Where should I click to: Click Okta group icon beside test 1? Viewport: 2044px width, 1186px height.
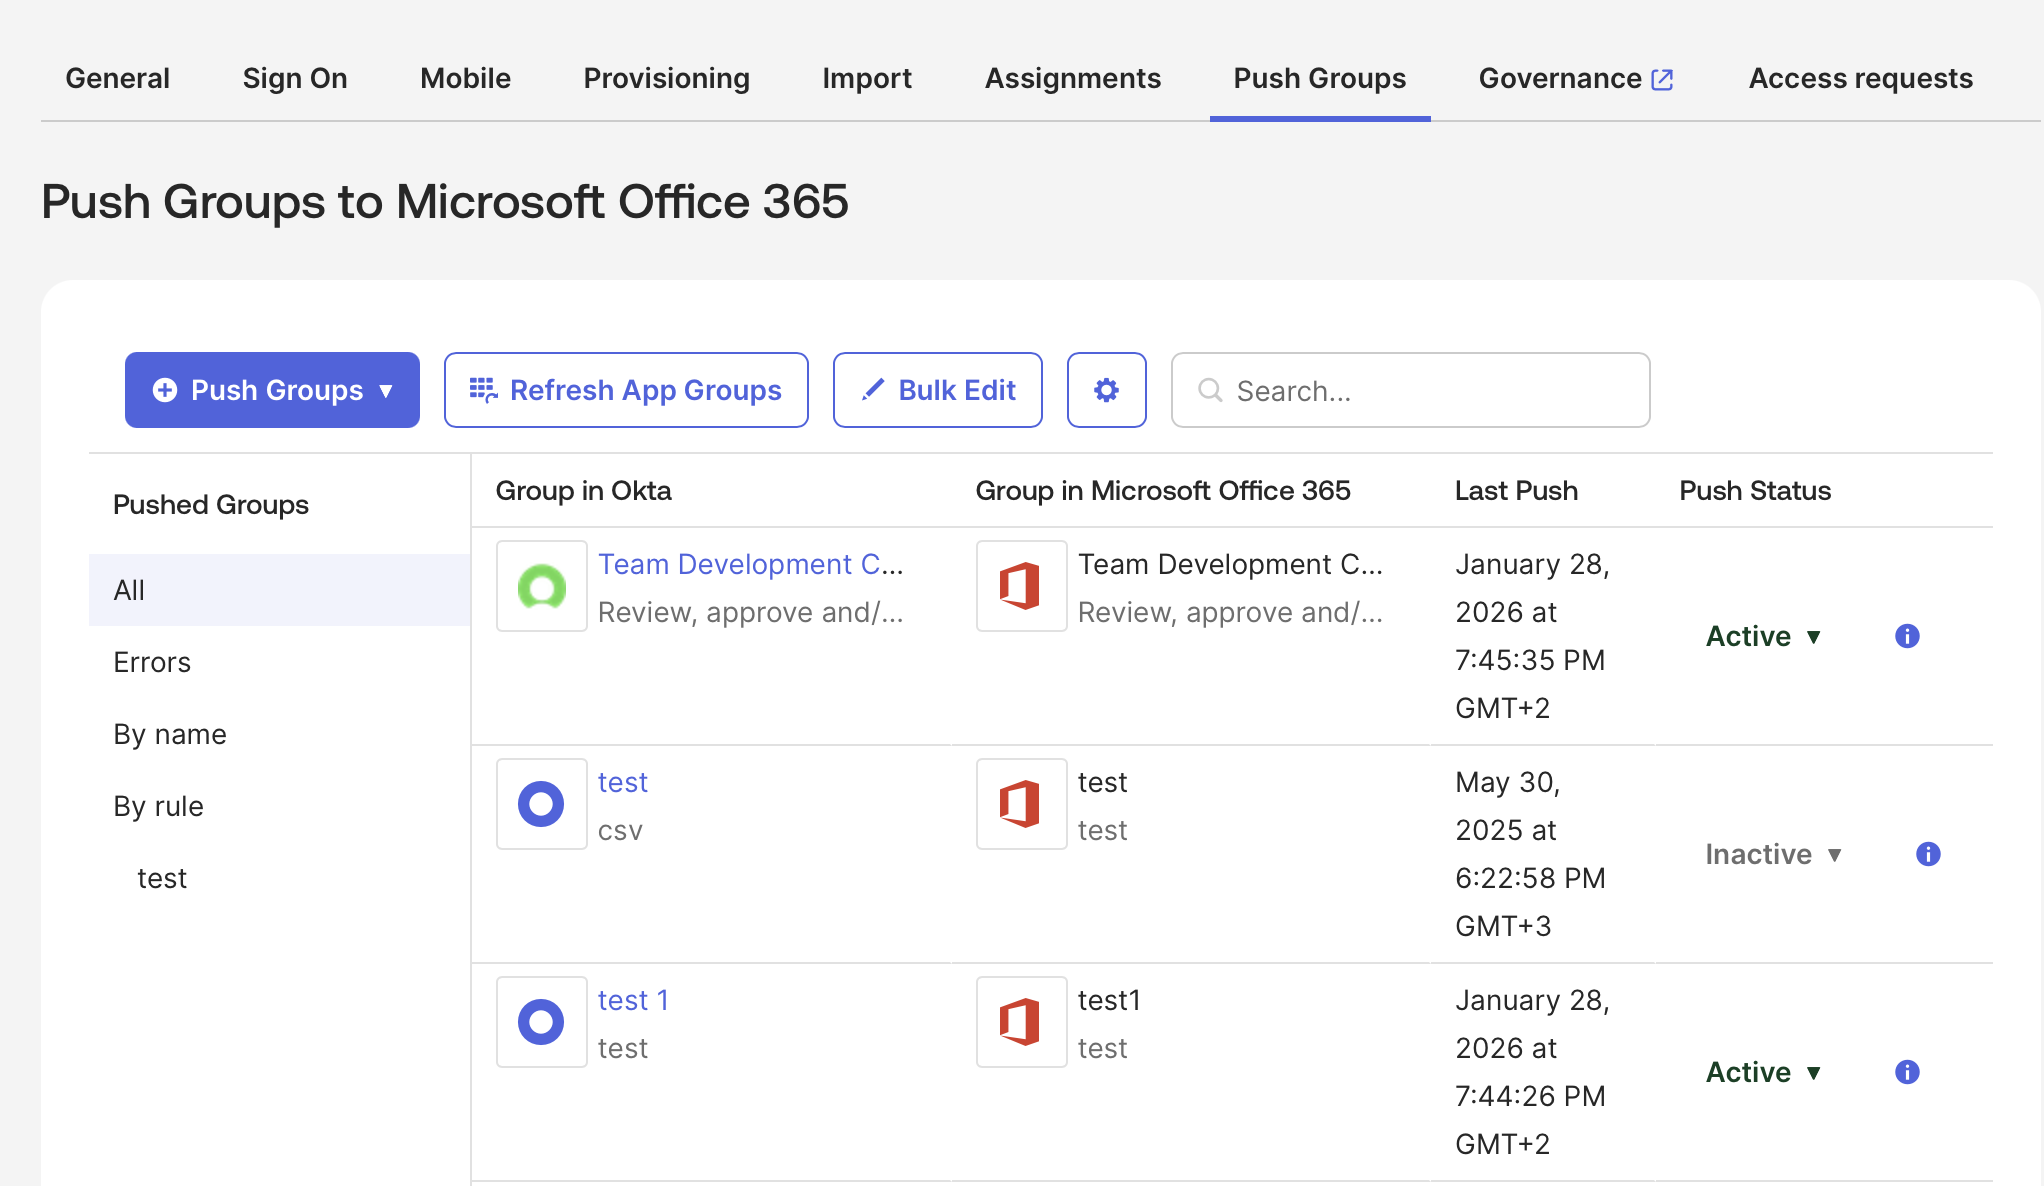click(x=542, y=1022)
